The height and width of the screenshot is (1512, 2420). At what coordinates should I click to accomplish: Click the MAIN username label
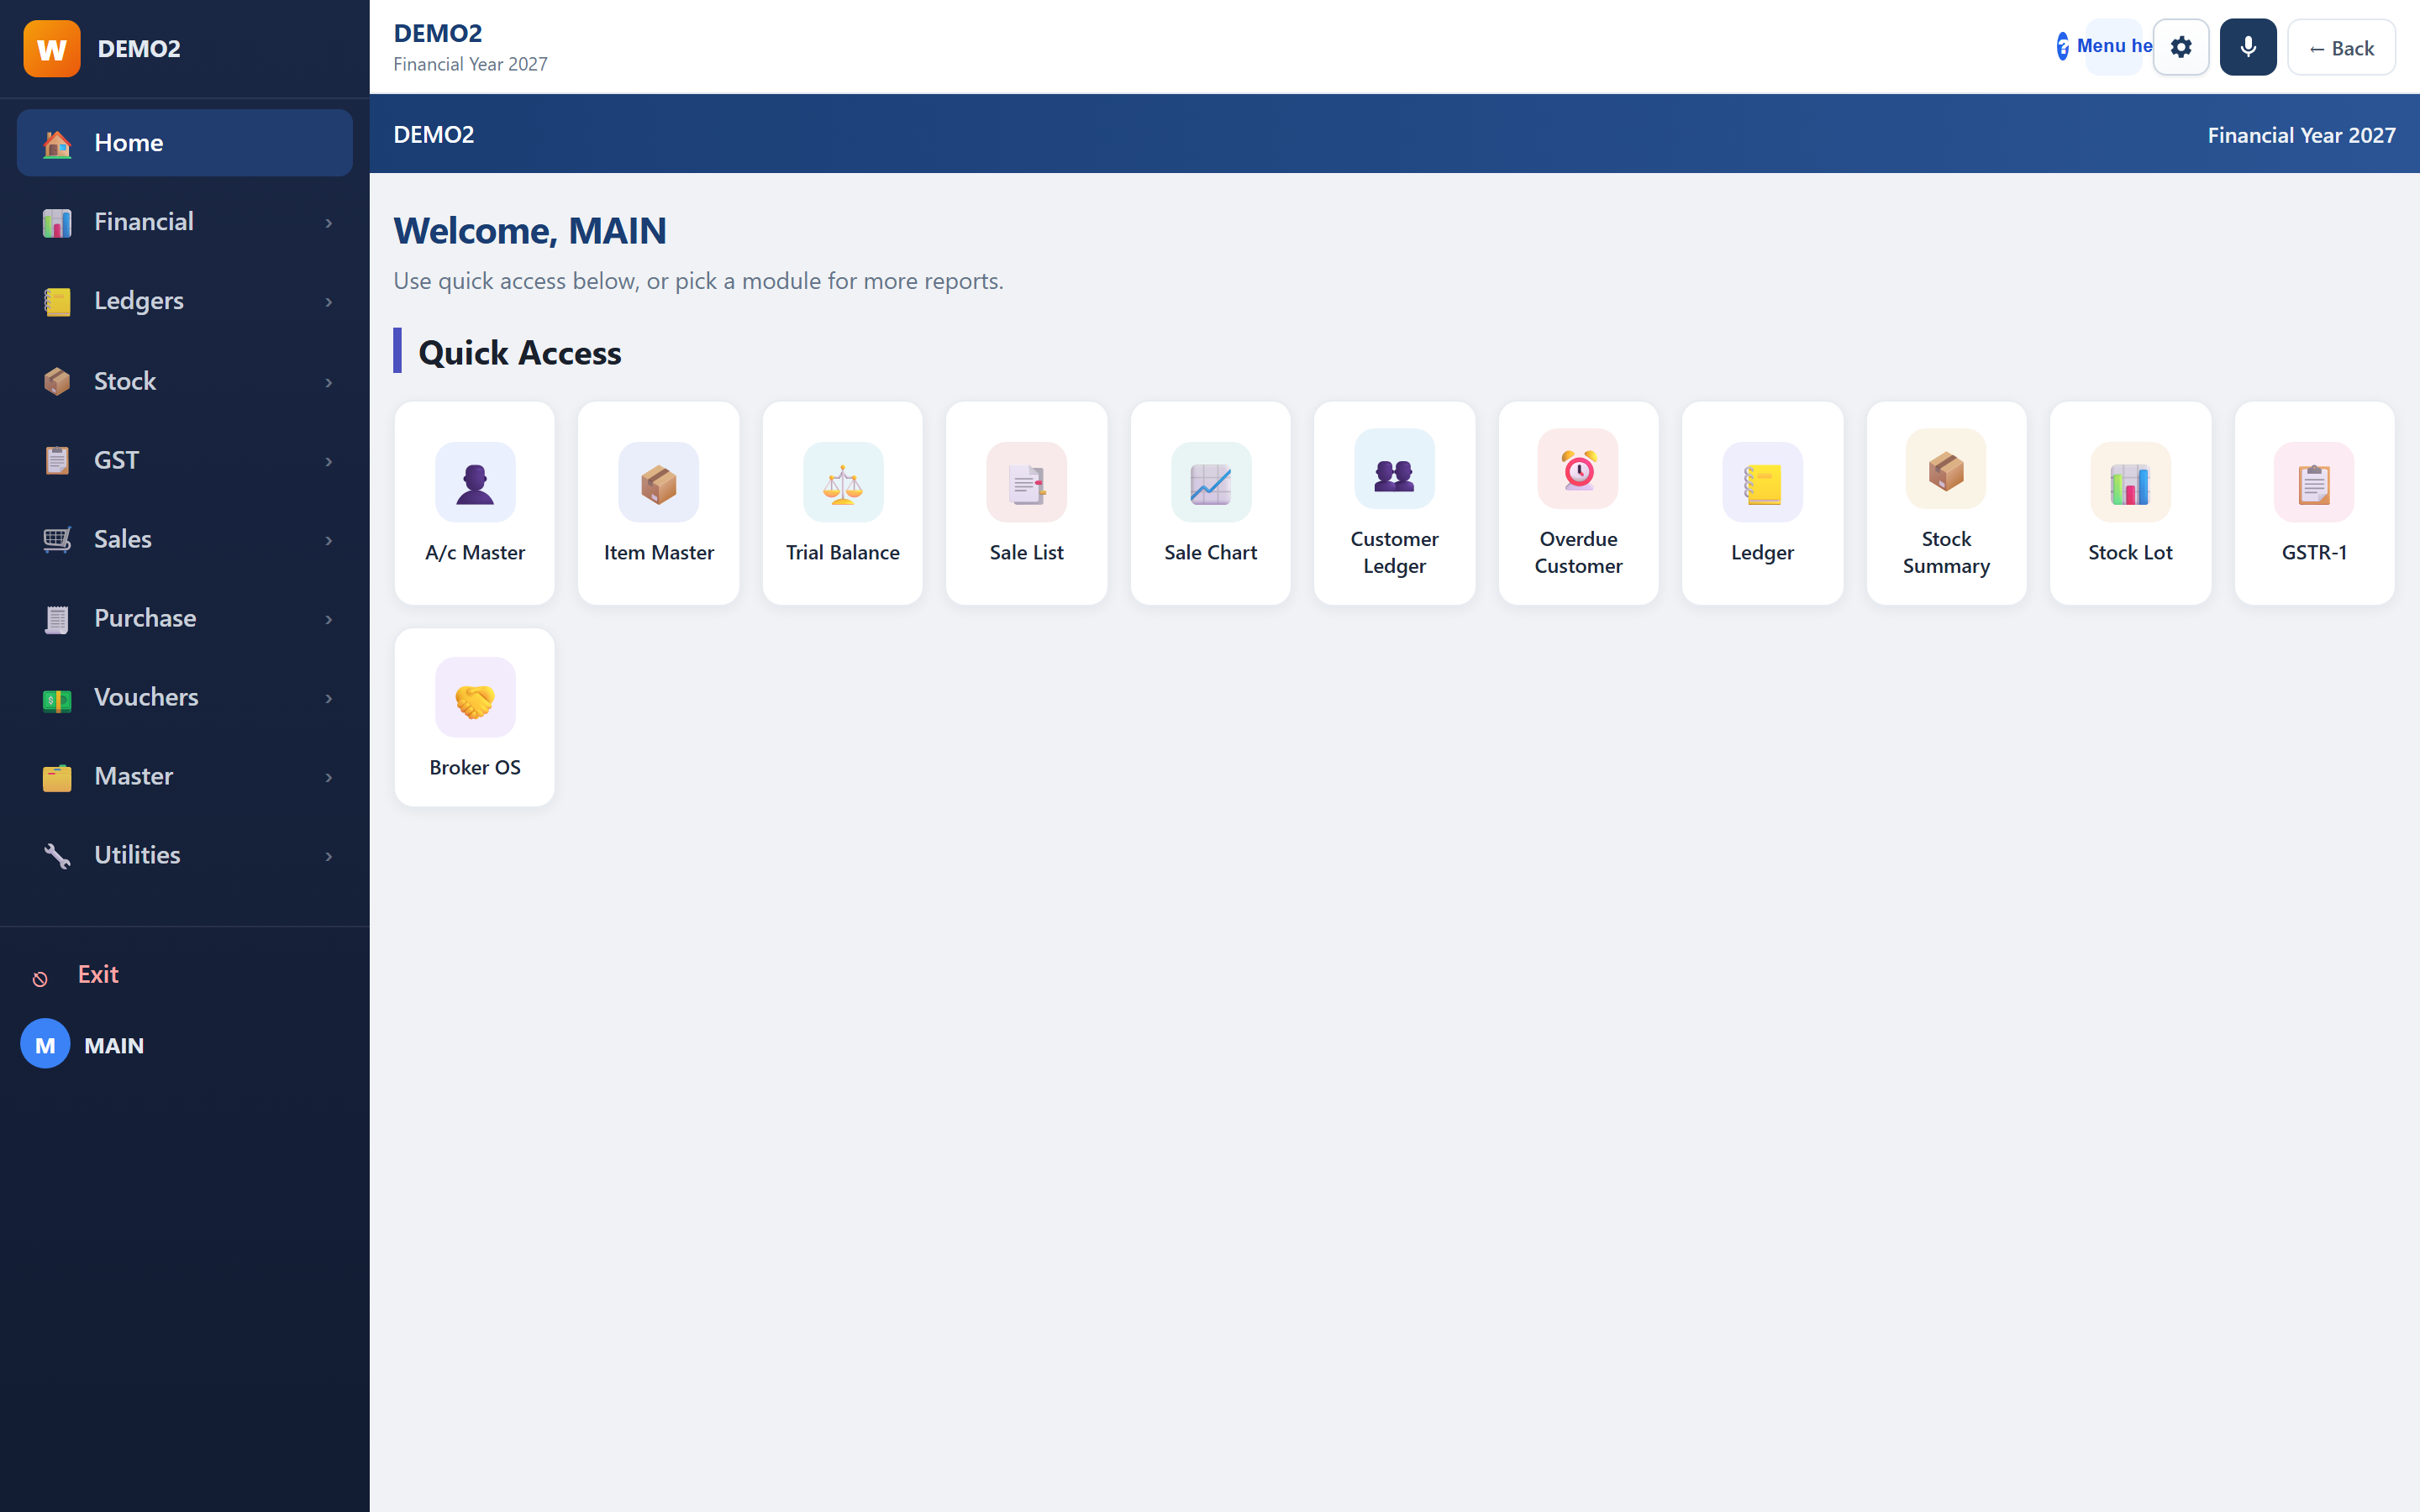pos(114,1045)
